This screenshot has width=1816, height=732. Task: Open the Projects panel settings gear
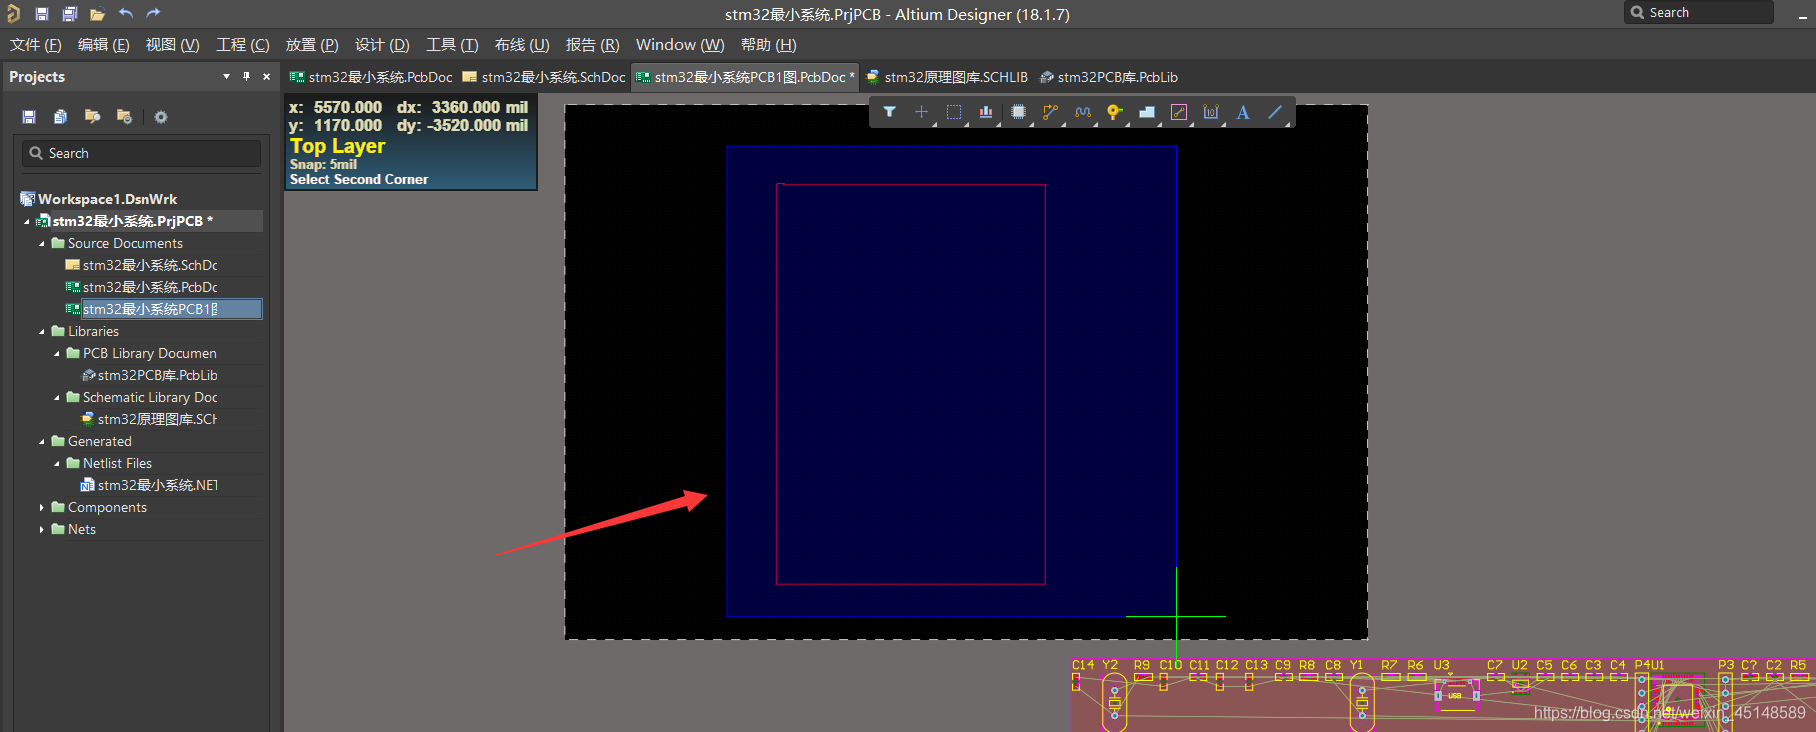pyautogui.click(x=161, y=117)
